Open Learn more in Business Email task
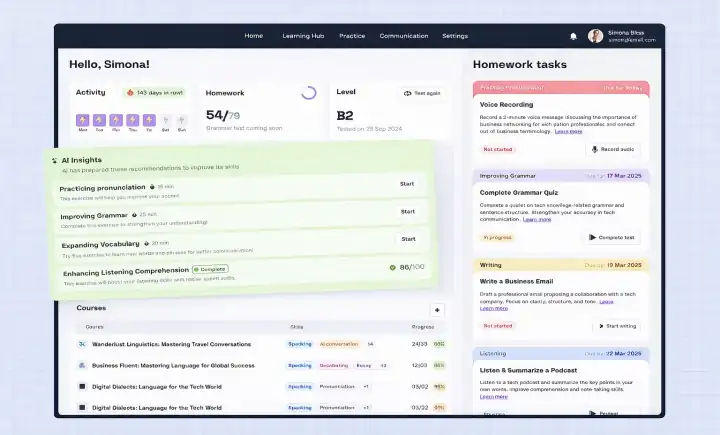Viewport: 720px width, 435px height. click(x=494, y=309)
